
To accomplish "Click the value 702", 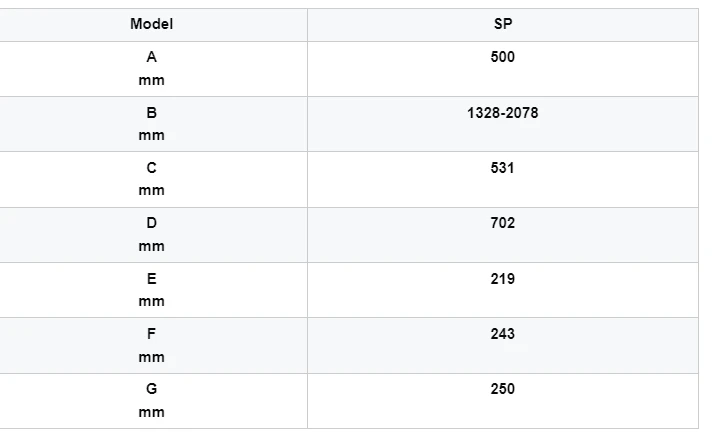I will pos(503,223).
